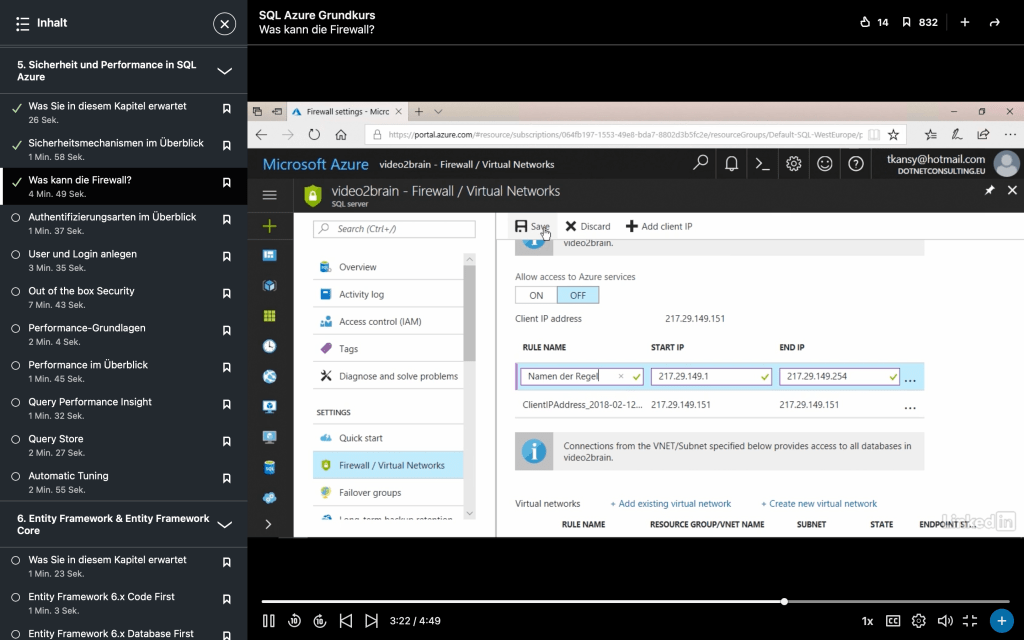The height and width of the screenshot is (640, 1024).
Task: Click the video progress bar handle
Action: pyautogui.click(x=784, y=602)
